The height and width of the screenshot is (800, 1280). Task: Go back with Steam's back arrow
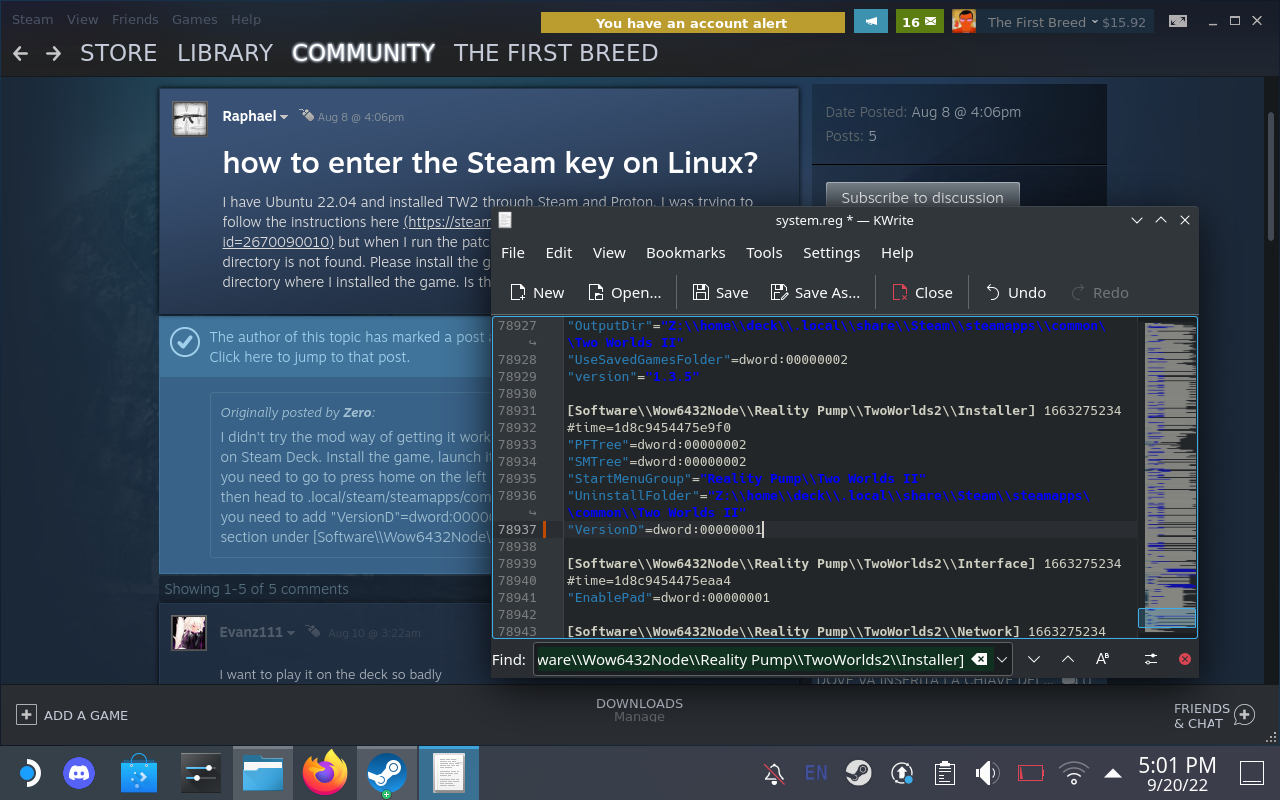pyautogui.click(x=21, y=53)
